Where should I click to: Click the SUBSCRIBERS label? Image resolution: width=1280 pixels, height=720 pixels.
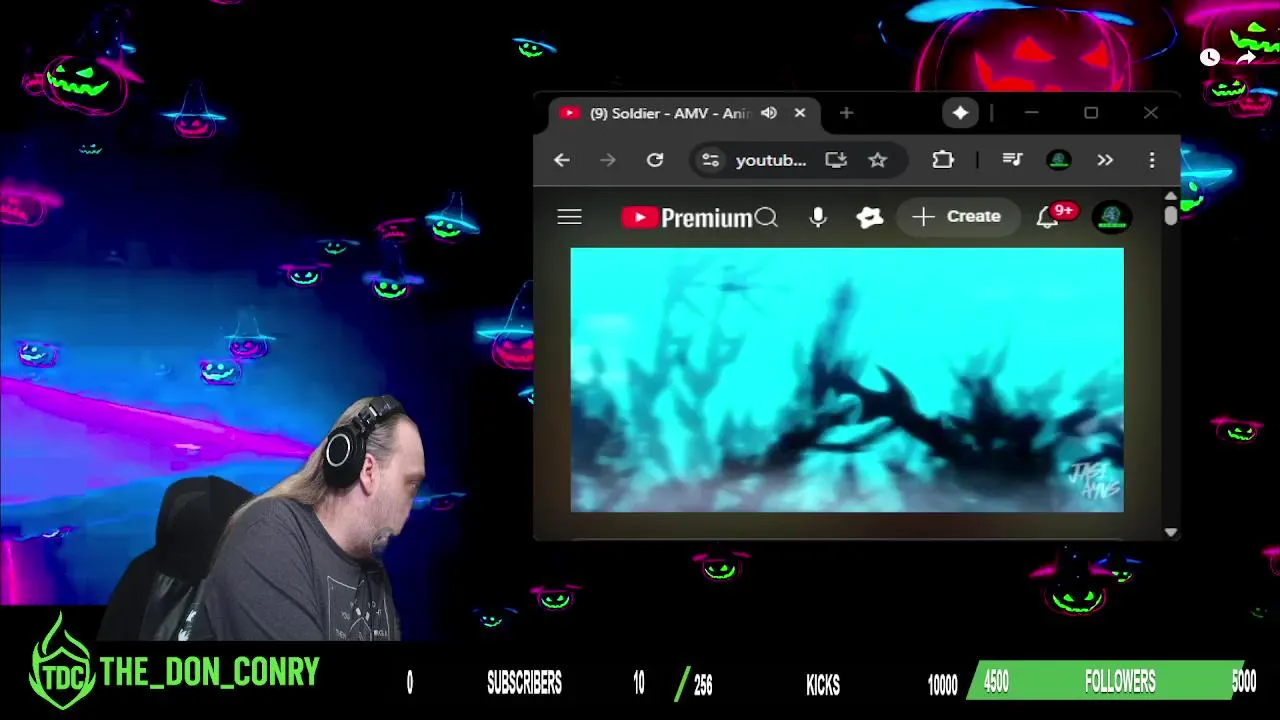tap(524, 684)
